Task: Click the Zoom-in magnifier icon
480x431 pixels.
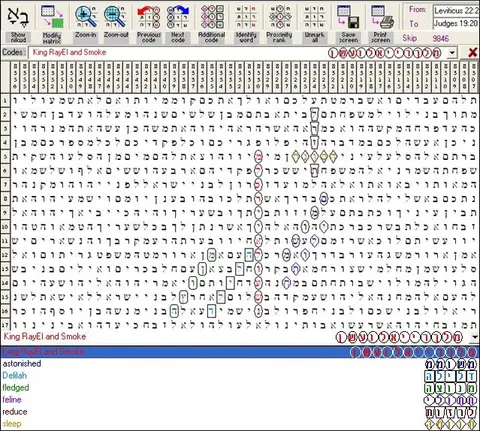Action: [x=86, y=17]
